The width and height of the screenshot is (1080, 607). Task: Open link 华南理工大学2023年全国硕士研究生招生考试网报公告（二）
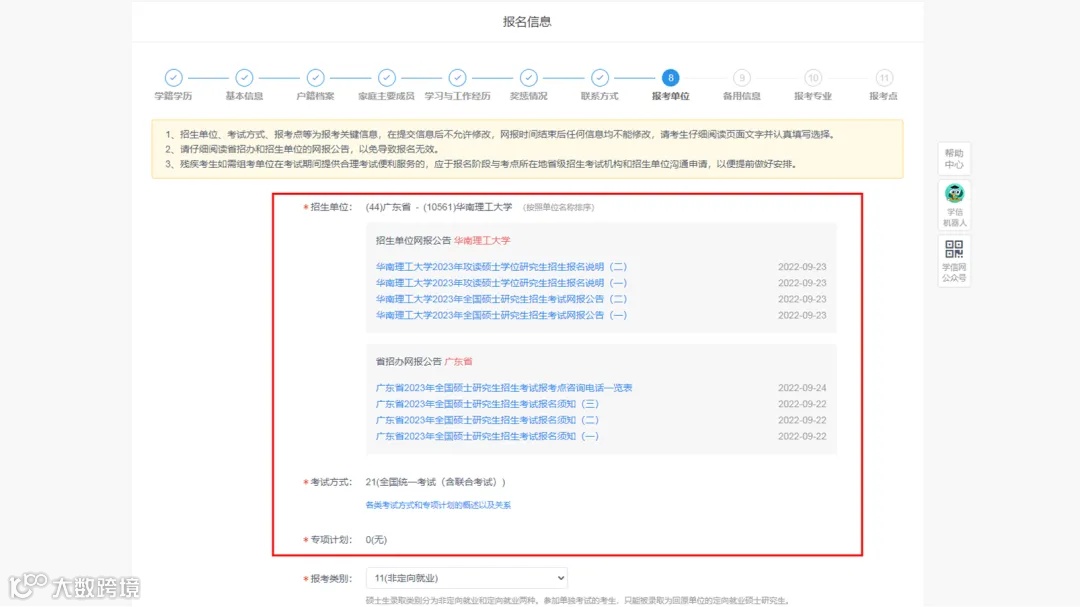(x=501, y=299)
